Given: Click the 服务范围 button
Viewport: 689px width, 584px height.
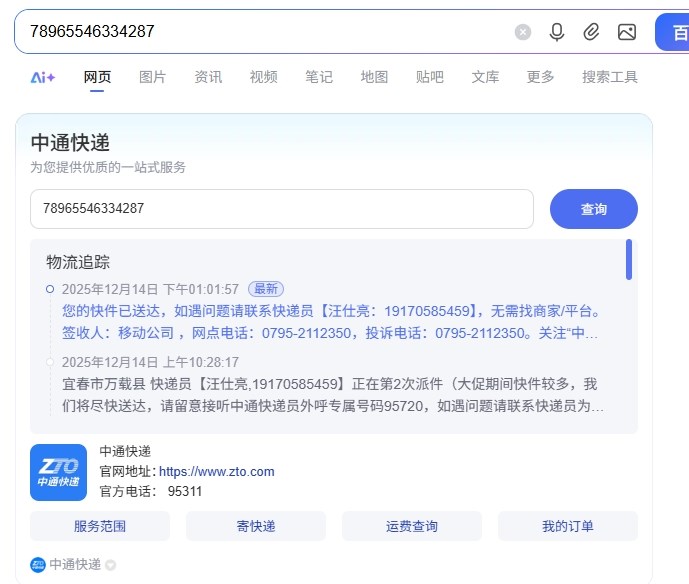Looking at the screenshot, I should pyautogui.click(x=100, y=526).
